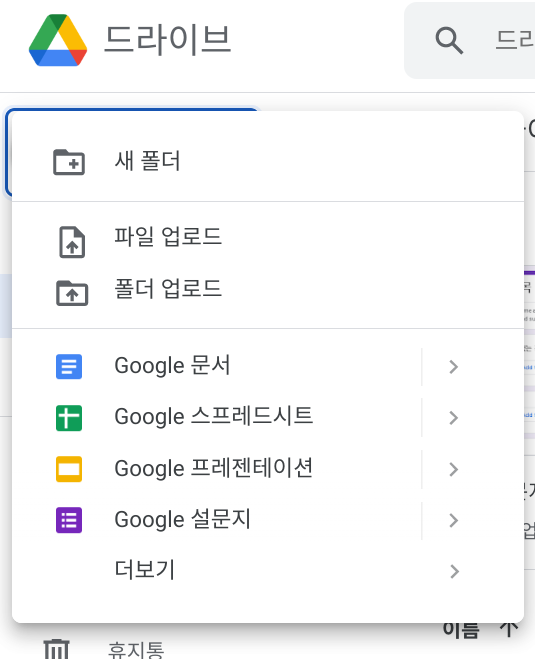Create a new Google 설문지
Image resolution: width=535 pixels, height=659 pixels.
[x=216, y=519]
